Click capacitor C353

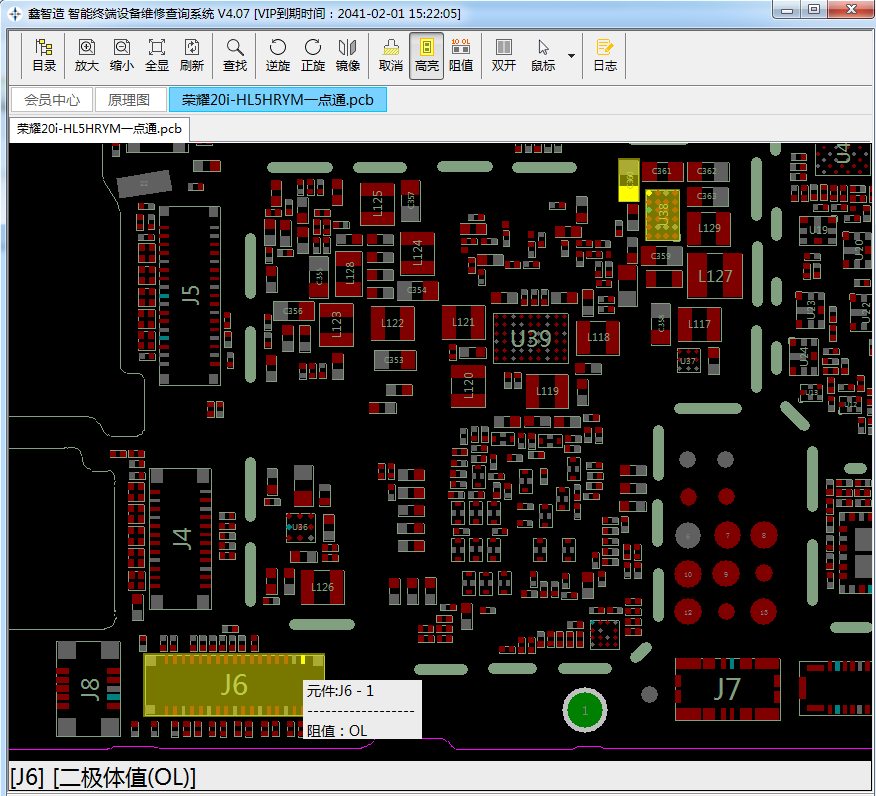pyautogui.click(x=395, y=360)
